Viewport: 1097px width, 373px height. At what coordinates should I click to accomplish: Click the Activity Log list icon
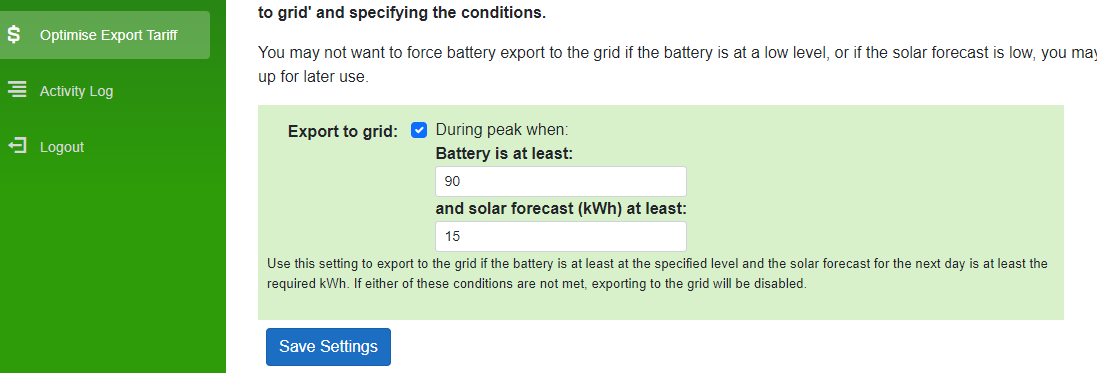coord(17,90)
